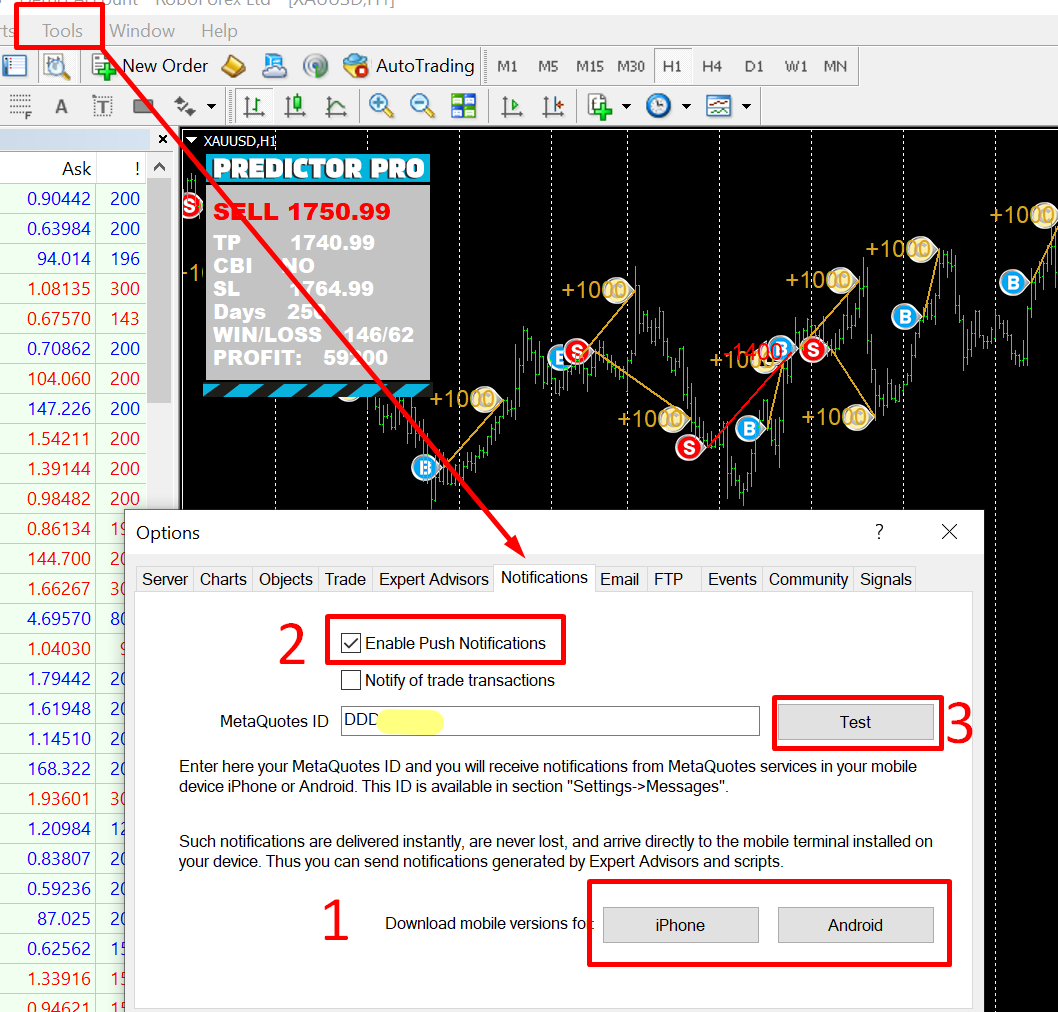The width and height of the screenshot is (1058, 1012).
Task: Select the H1 timeframe
Action: pyautogui.click(x=672, y=66)
